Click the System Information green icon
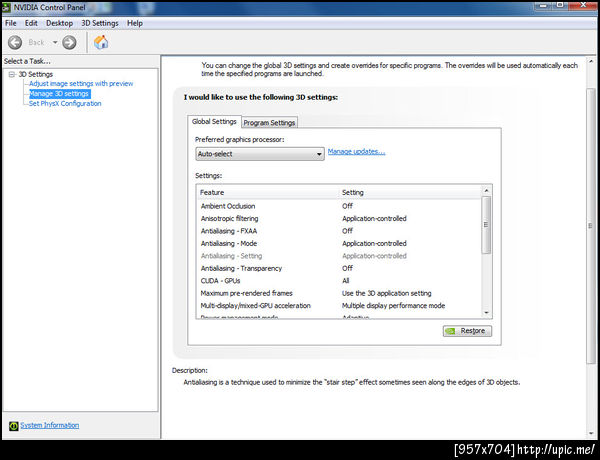The width and height of the screenshot is (600, 460). click(x=13, y=426)
